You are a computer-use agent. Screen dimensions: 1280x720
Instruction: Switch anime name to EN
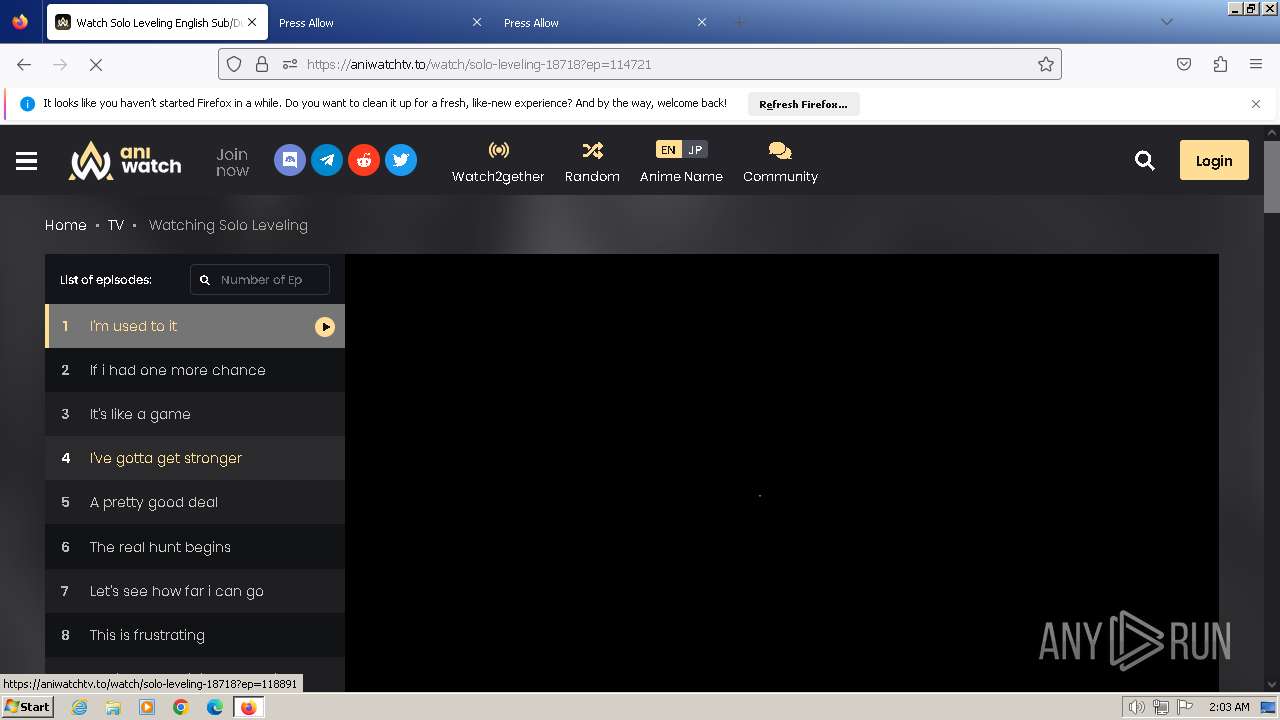668,150
